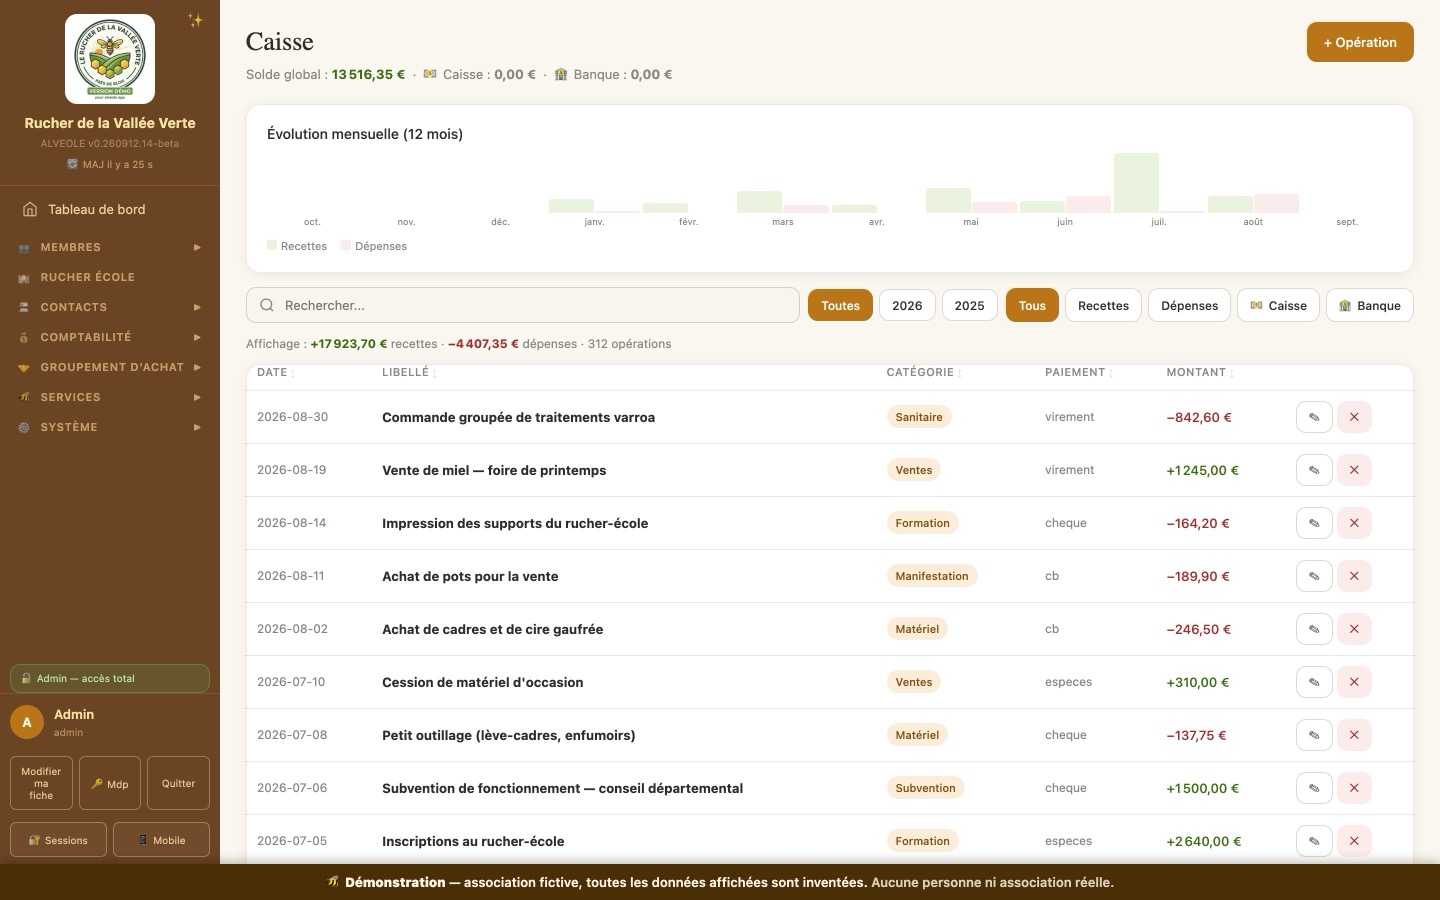Delete the Achat de pots pour la vente row
The width and height of the screenshot is (1440, 900).
[1354, 576]
